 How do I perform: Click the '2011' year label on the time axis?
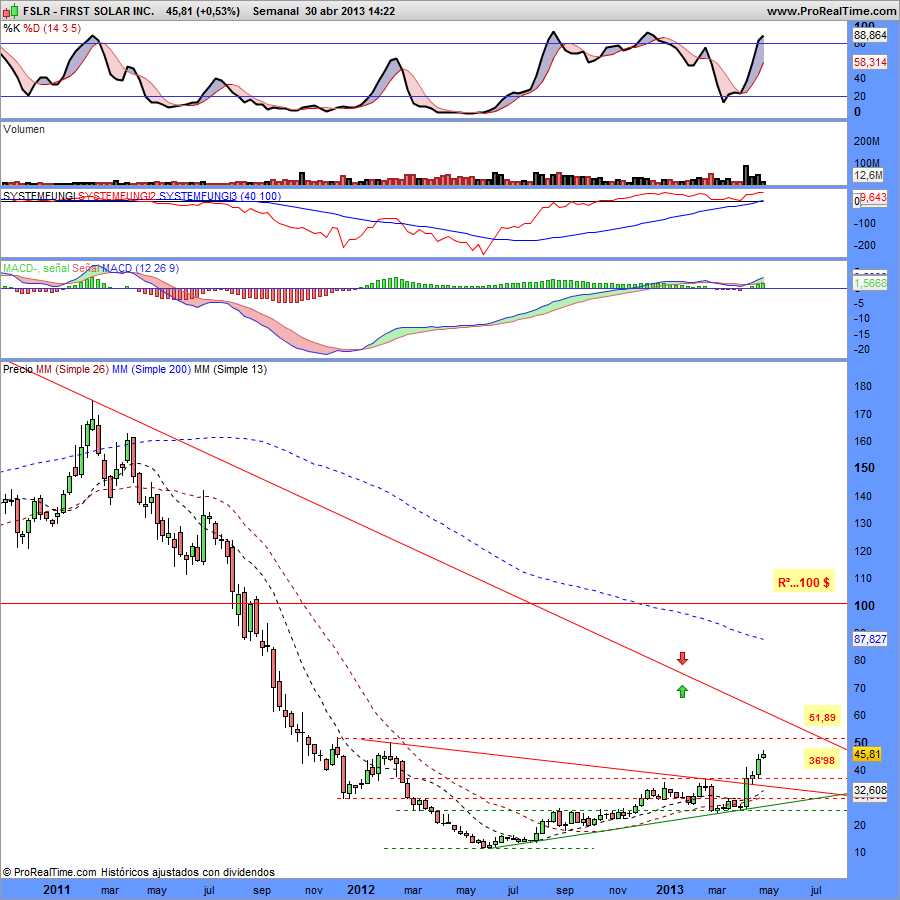pyautogui.click(x=57, y=890)
